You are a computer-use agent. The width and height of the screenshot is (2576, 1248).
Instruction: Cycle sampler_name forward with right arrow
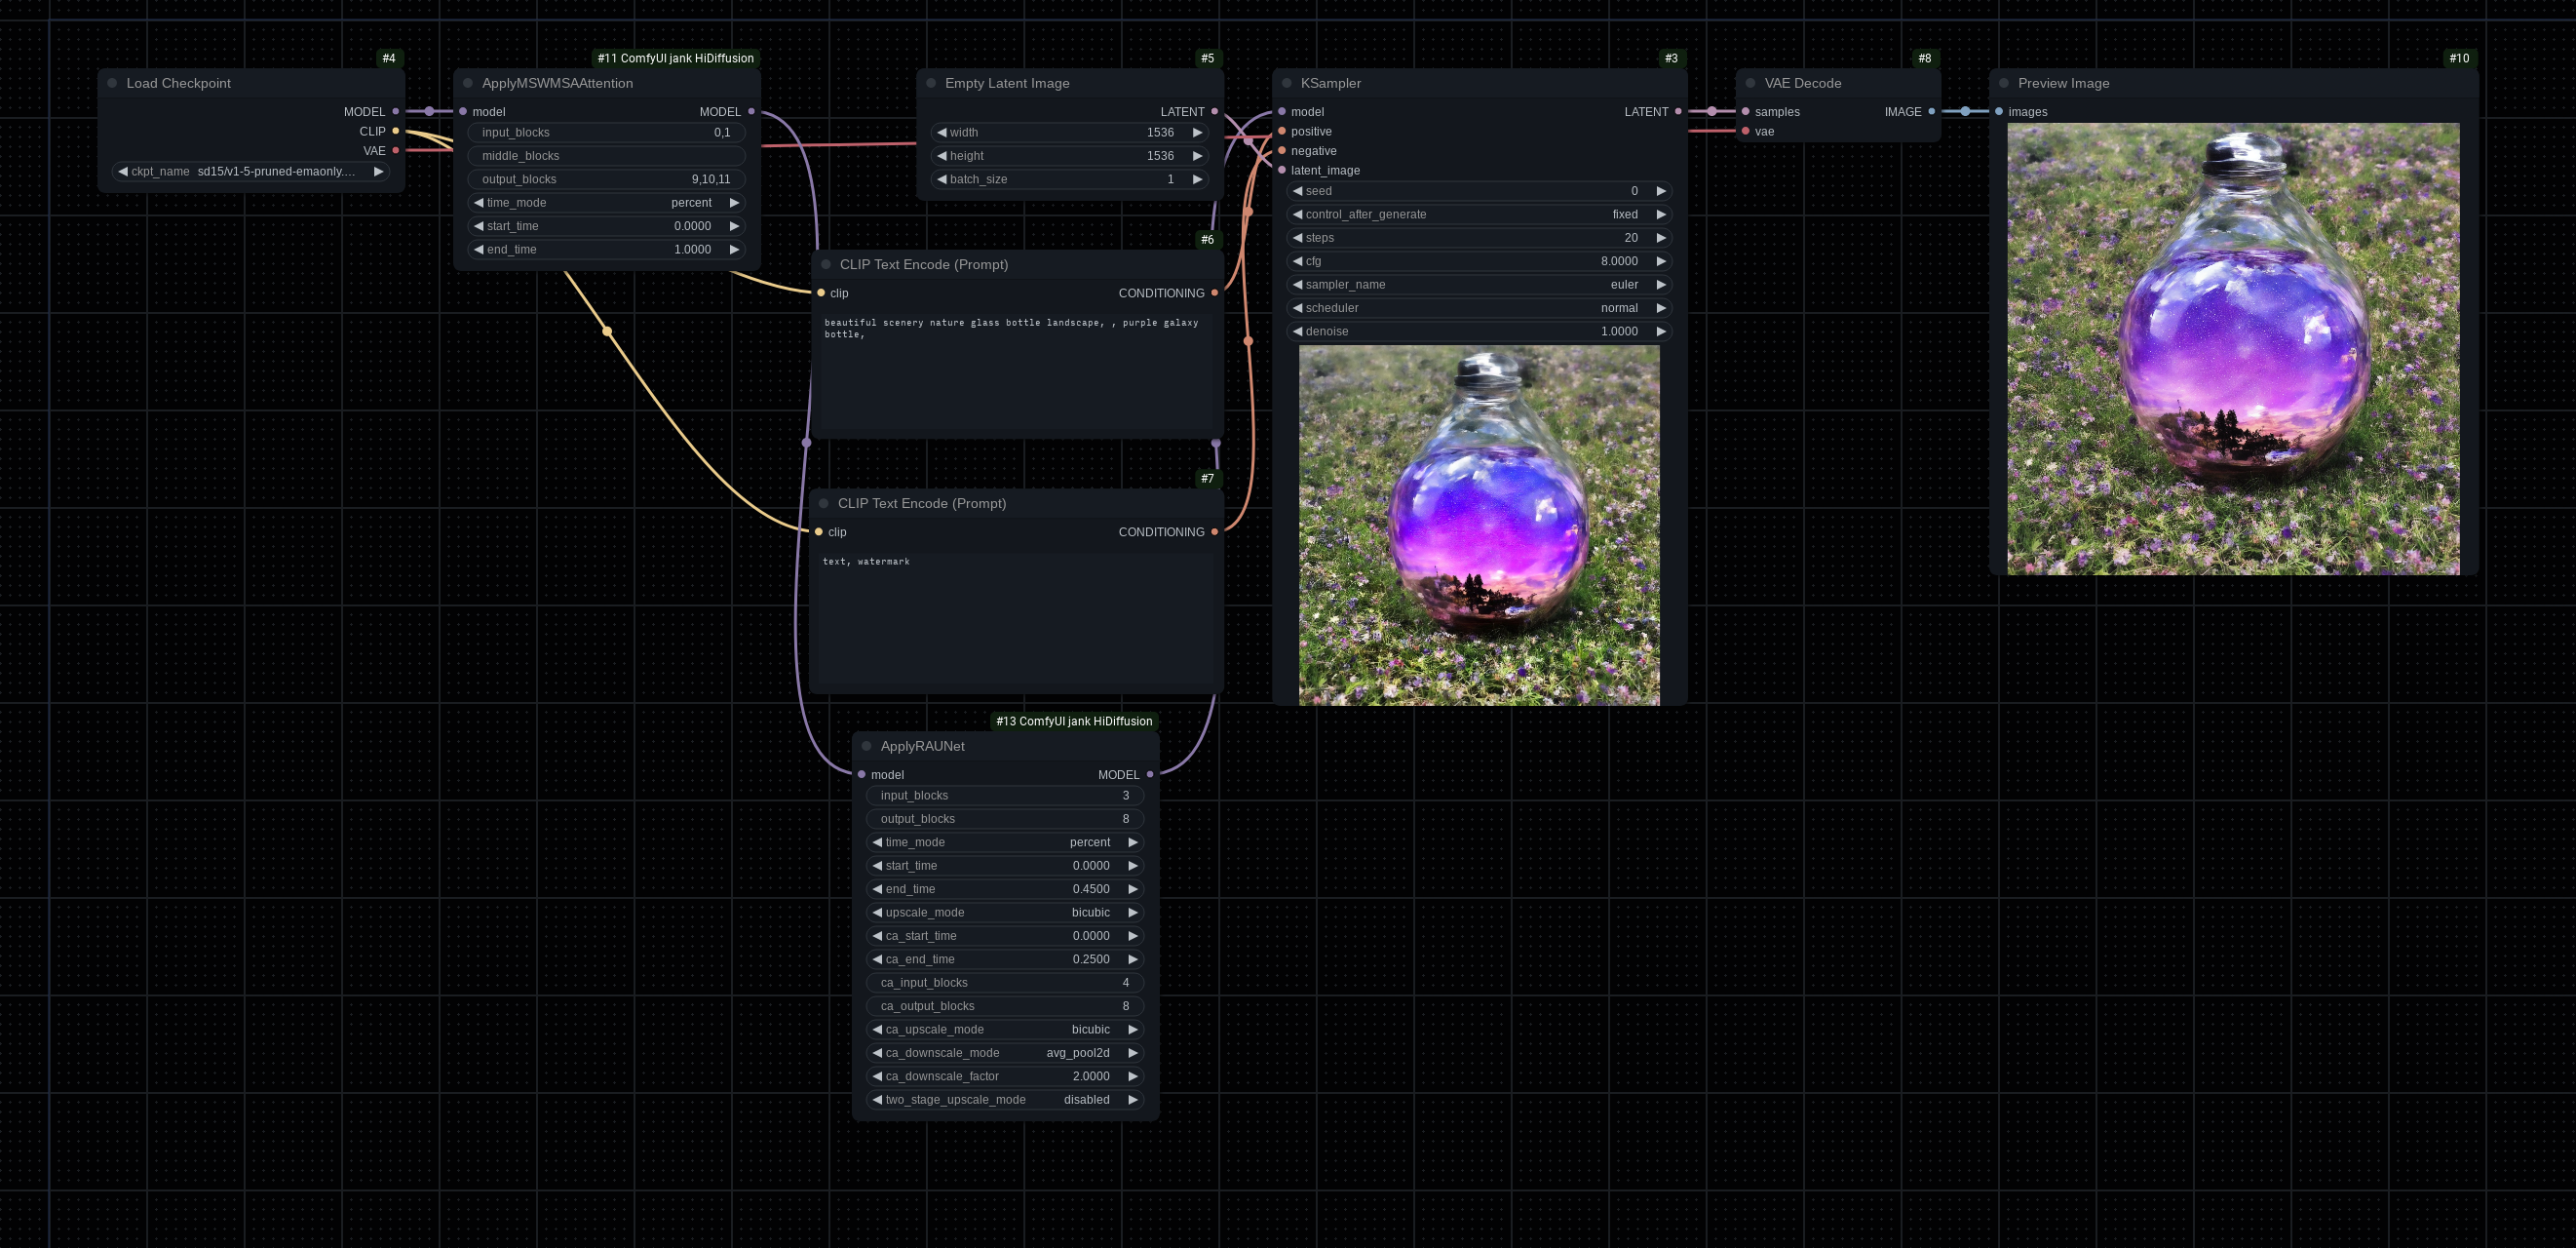pos(1661,284)
